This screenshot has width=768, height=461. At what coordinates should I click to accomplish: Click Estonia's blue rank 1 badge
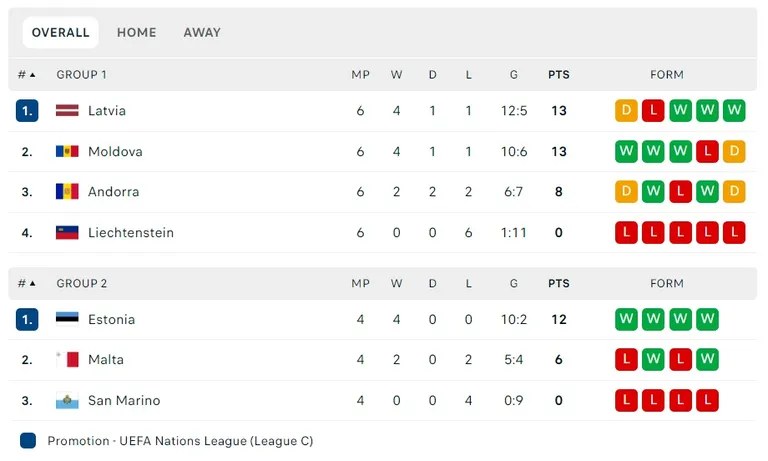pos(27,319)
